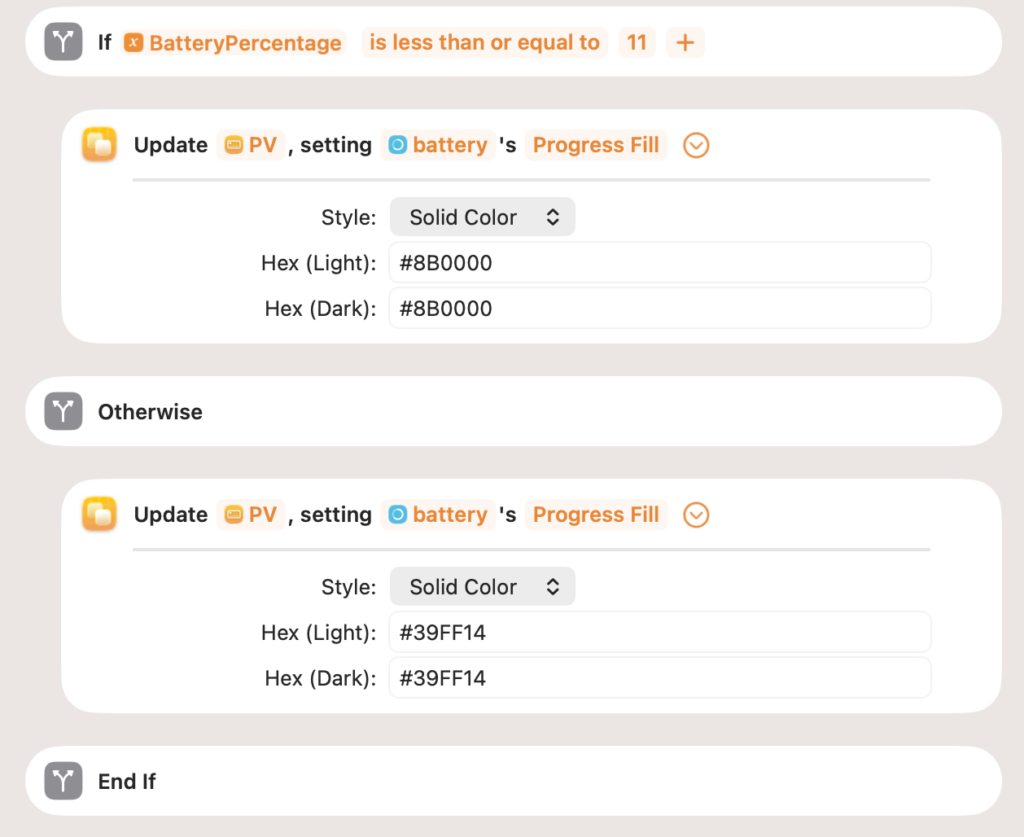Click first Update action's yellow app icon

tap(99, 144)
